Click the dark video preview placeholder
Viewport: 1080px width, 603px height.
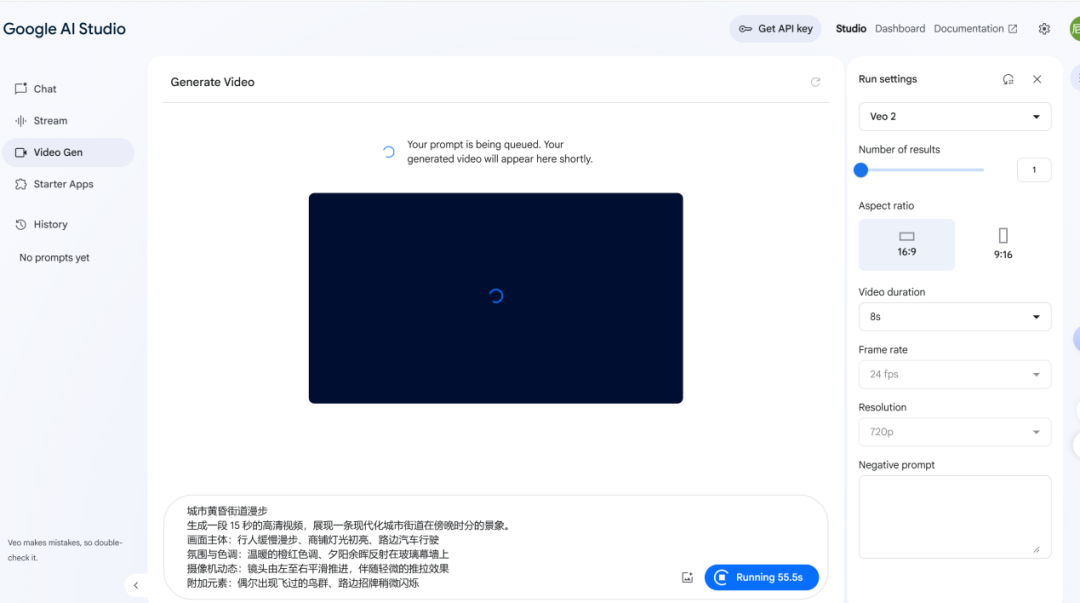point(496,298)
